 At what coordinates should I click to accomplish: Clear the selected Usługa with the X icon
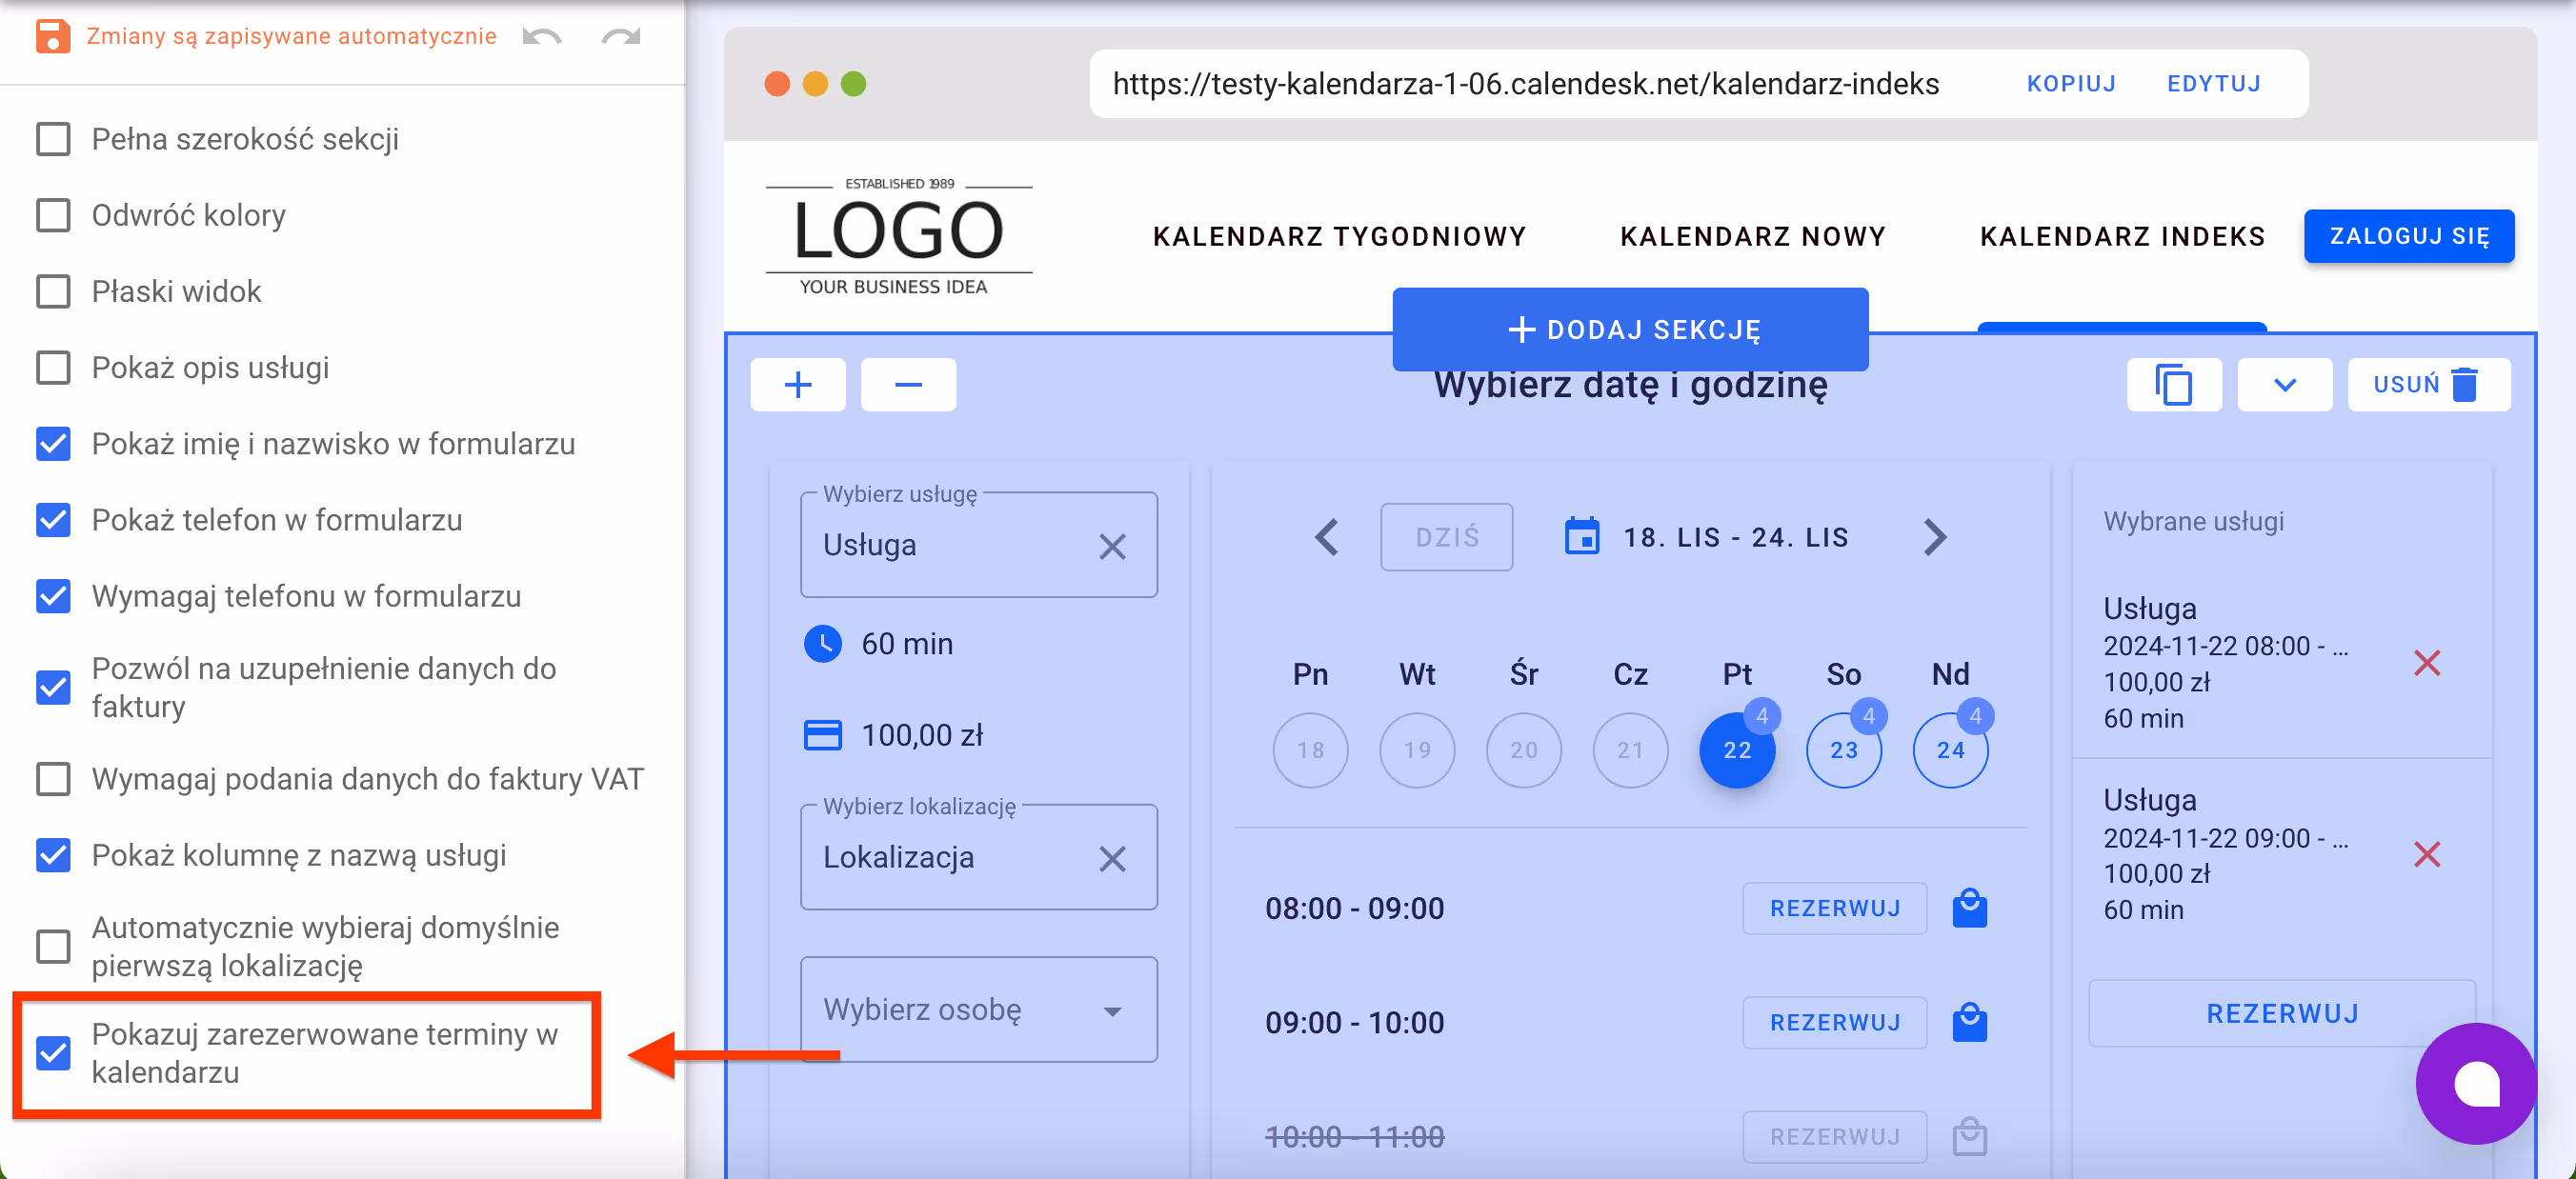click(x=1113, y=546)
